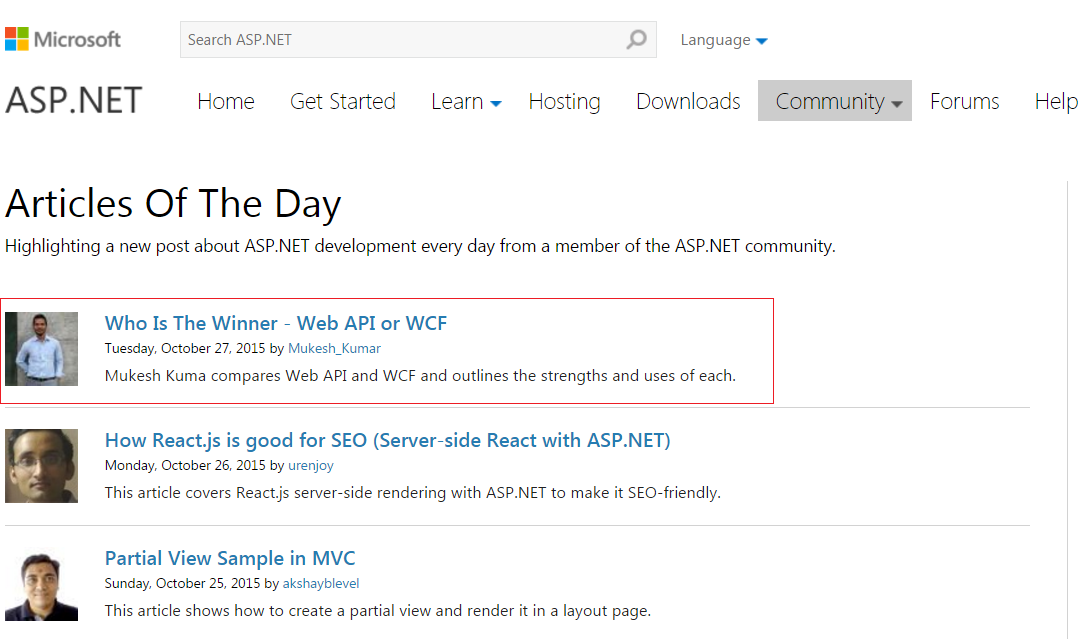Click the partial view layout page description
Screen dimensions: 1084x639
(x=377, y=611)
